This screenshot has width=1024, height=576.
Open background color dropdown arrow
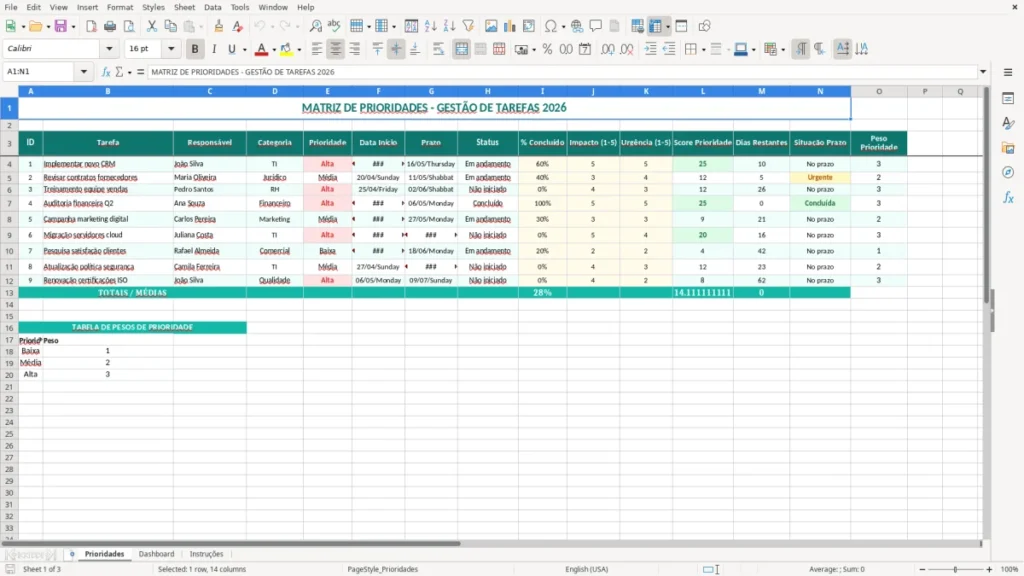[299, 50]
